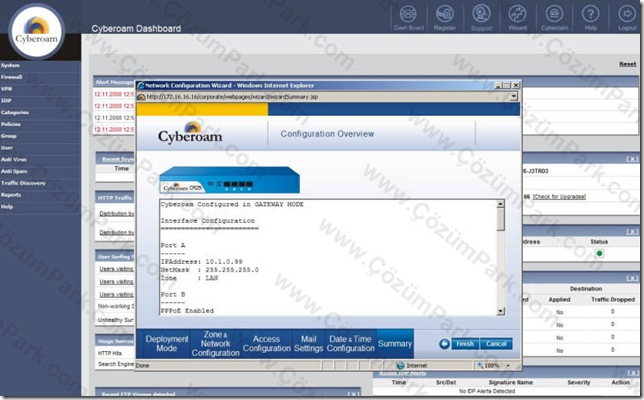This screenshot has width=644, height=400.
Task: Click the Internet zone globe in status bar
Action: tap(400, 365)
